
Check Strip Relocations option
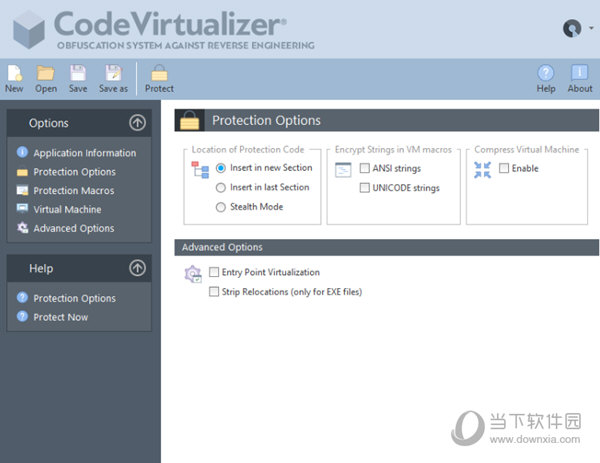[214, 292]
